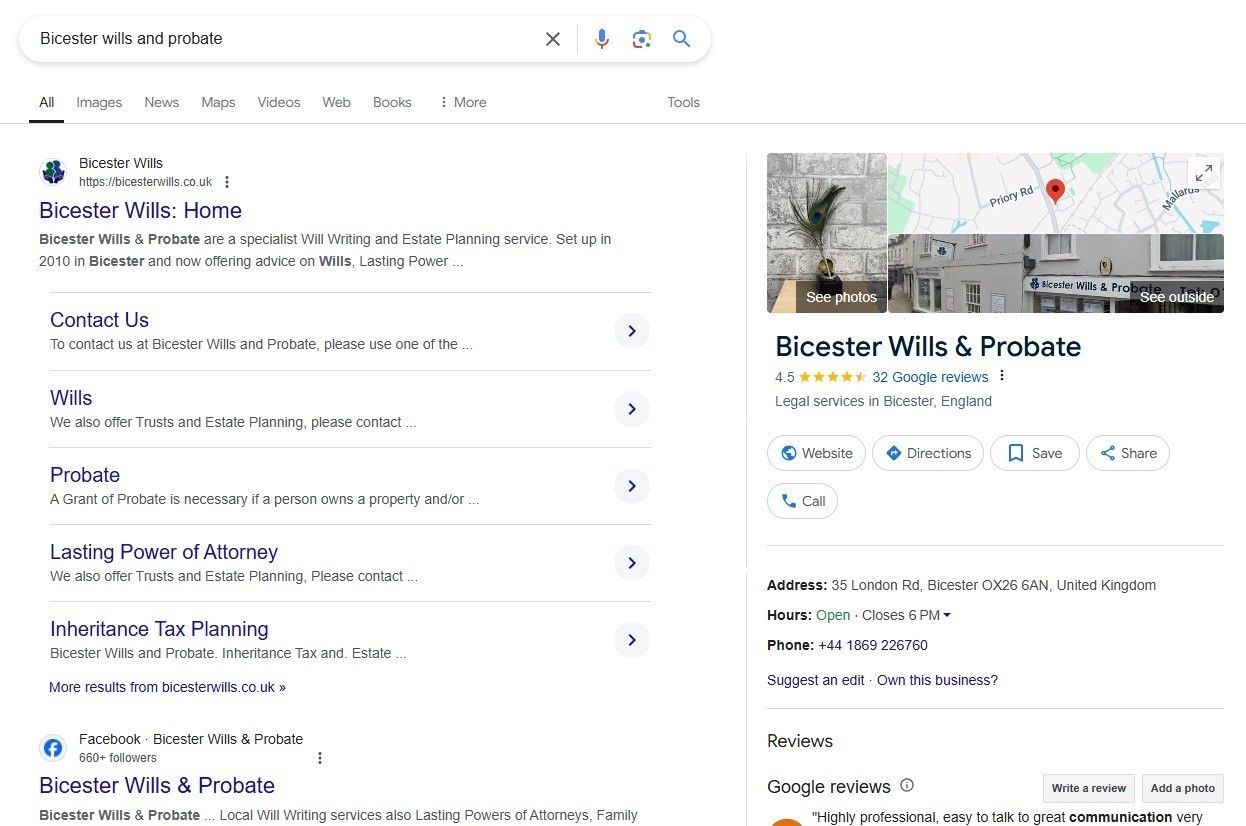Click Add a photo button
The width and height of the screenshot is (1246, 826).
[1183, 788]
